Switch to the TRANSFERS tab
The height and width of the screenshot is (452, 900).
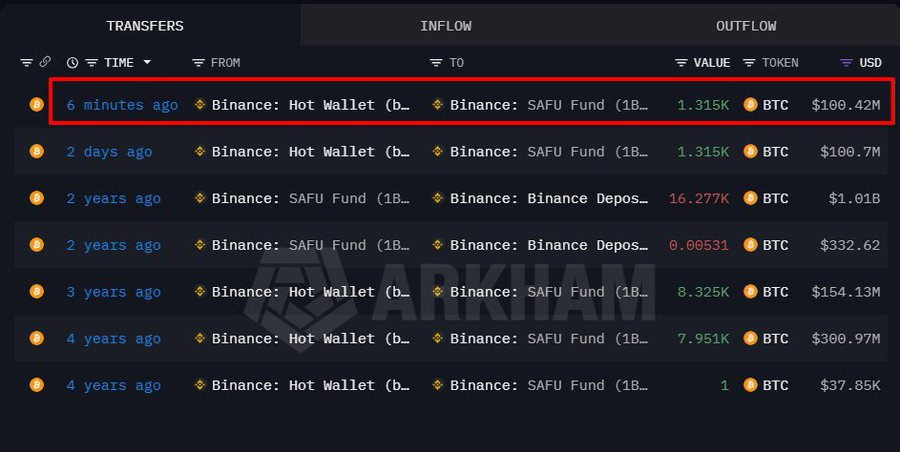coord(145,26)
